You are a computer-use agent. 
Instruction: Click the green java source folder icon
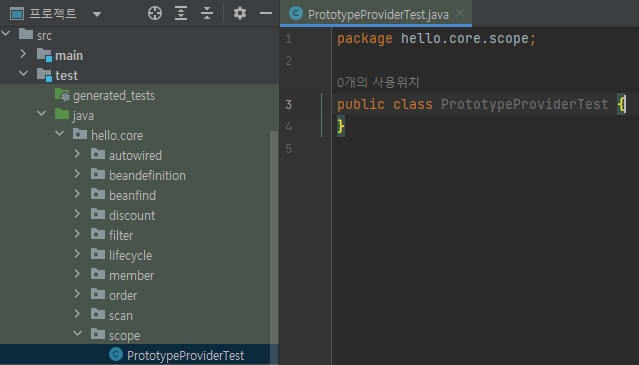point(62,114)
